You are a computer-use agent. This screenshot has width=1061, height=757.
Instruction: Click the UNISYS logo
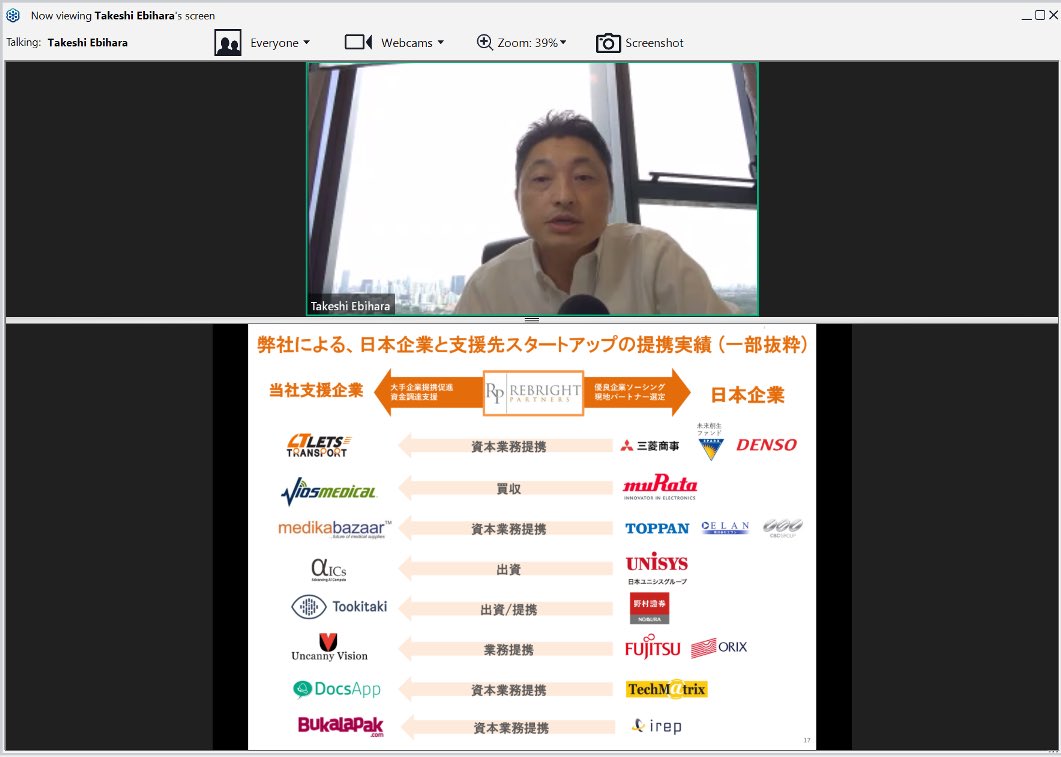656,568
